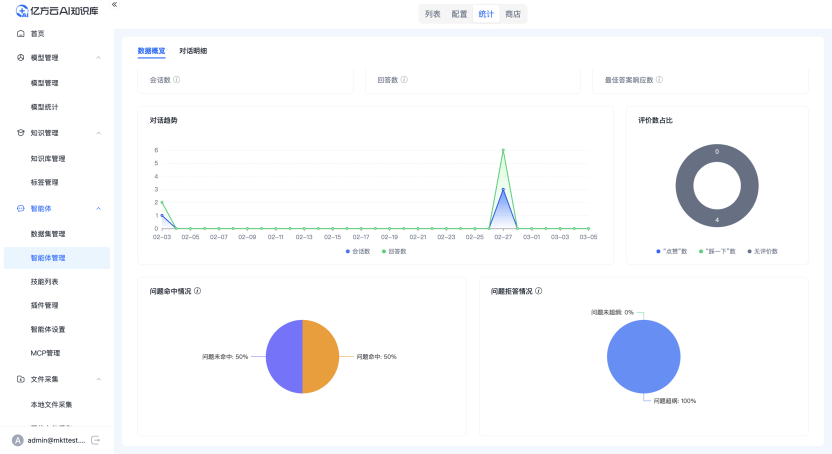Screen dimensions: 832x454
Task: Collapse the 知识管理 section chevron
Action: [x=99, y=133]
